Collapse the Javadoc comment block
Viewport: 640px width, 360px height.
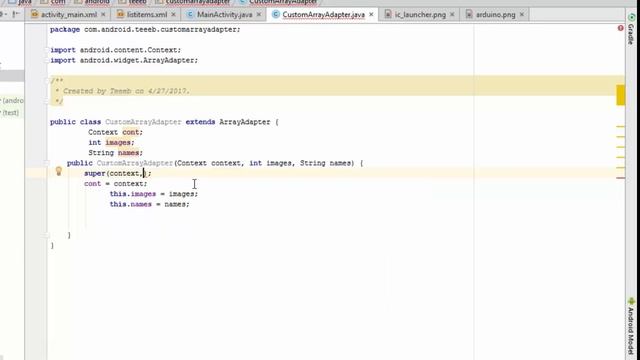pyautogui.click(x=47, y=81)
